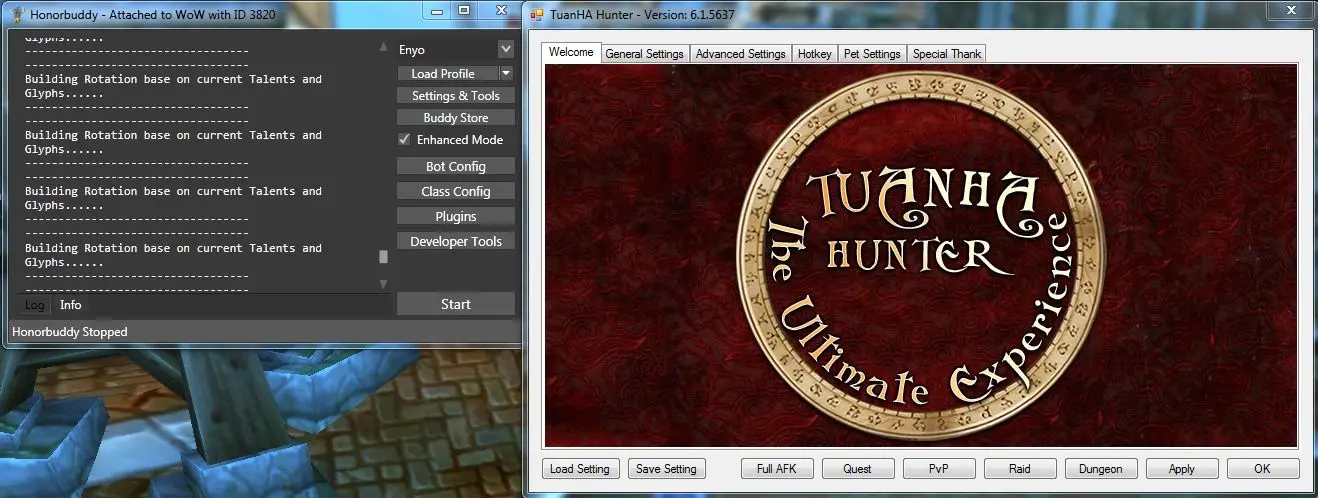
Task: Open the General Settings tab
Action: click(x=644, y=54)
